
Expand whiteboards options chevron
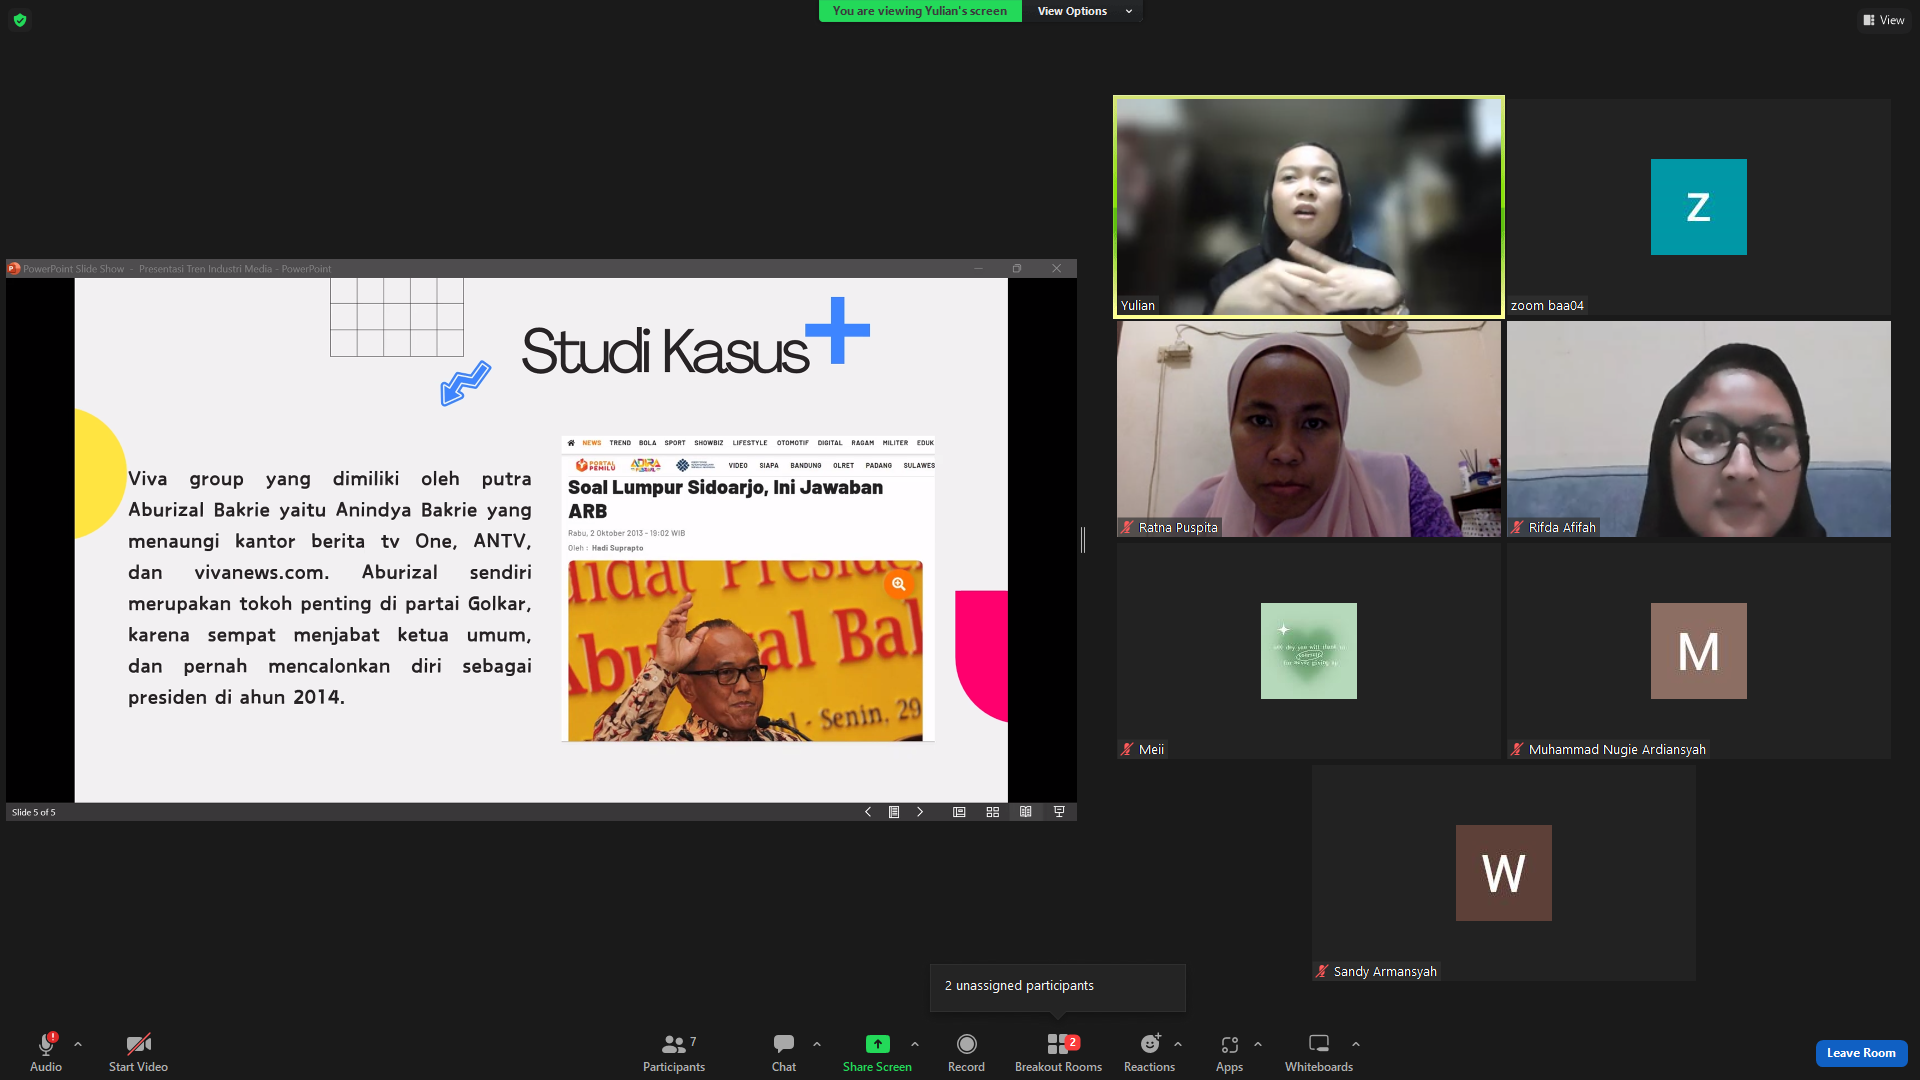[x=1356, y=1044]
